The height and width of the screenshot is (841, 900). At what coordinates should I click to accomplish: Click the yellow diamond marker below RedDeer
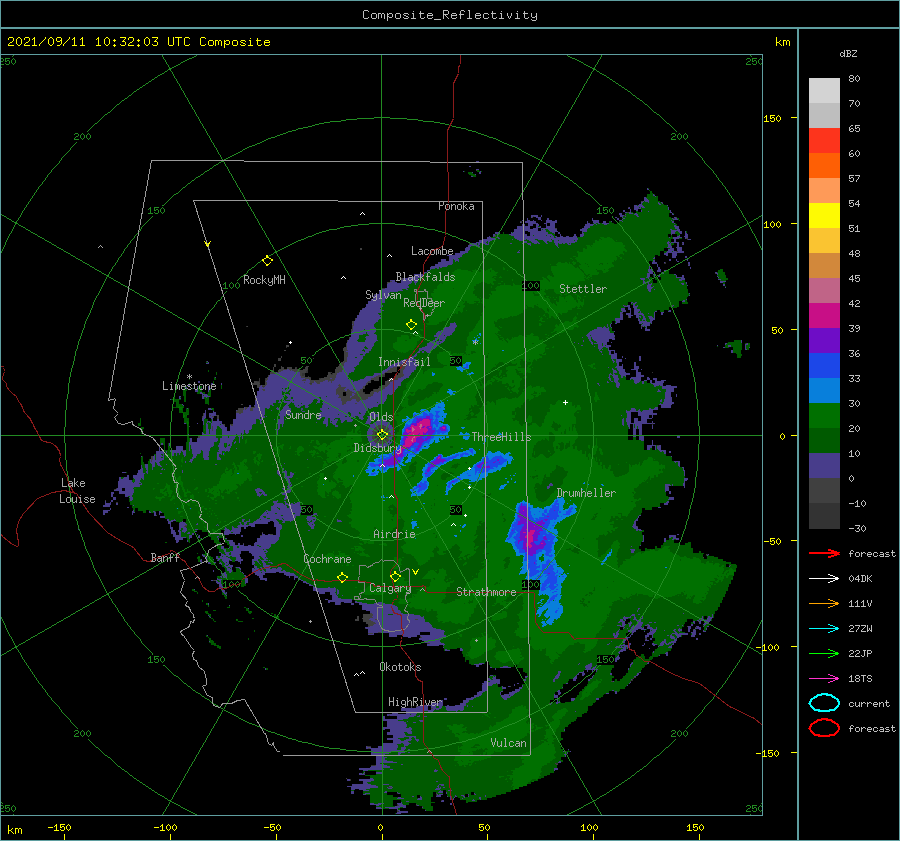(x=411, y=325)
